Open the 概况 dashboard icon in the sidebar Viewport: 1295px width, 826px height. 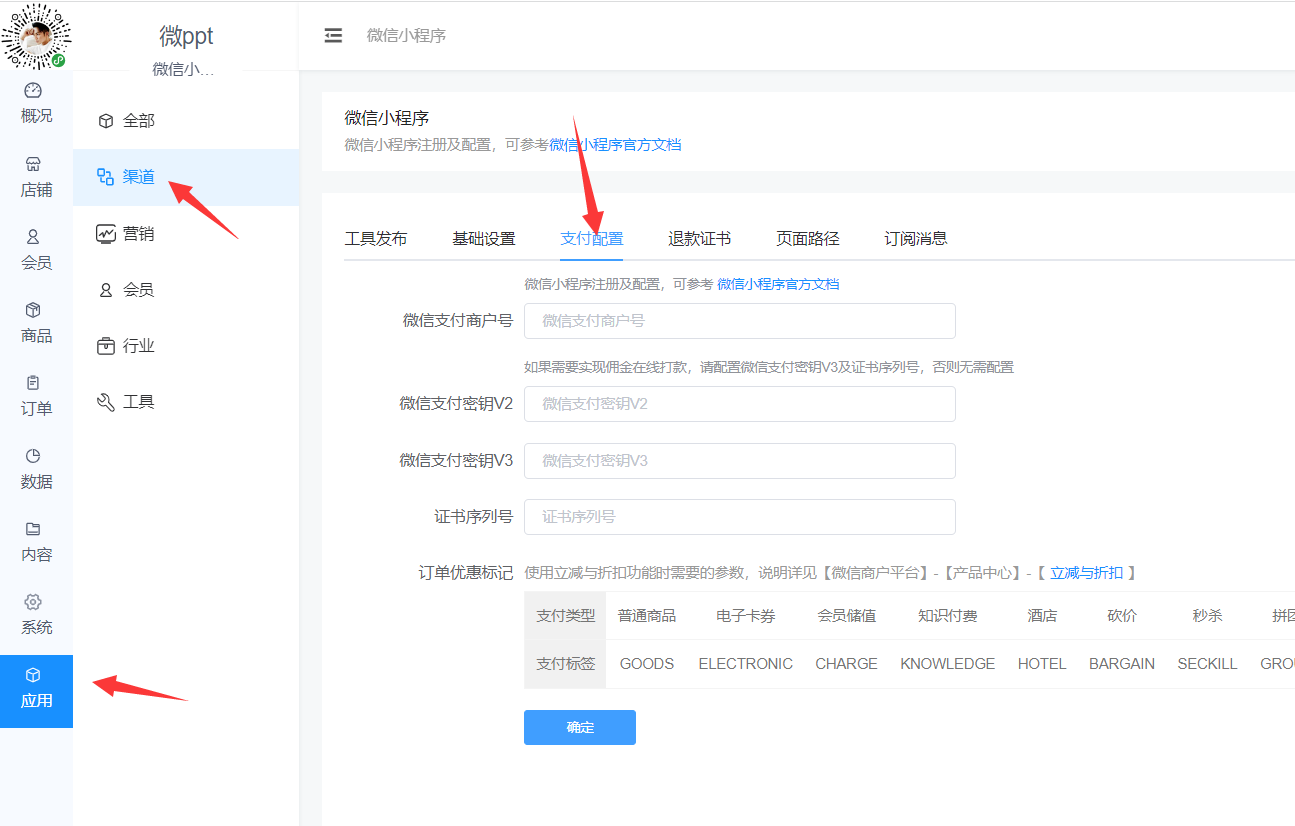click(x=33, y=90)
